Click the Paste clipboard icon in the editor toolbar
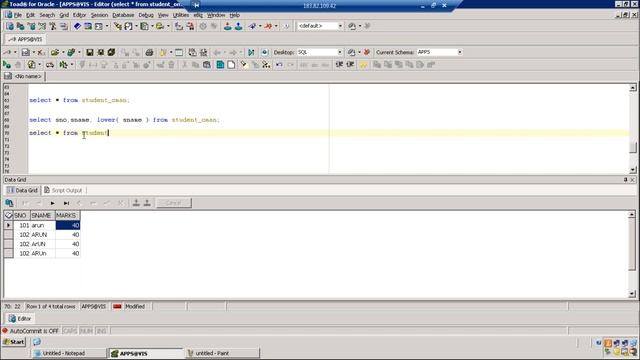This screenshot has width=640, height=360. point(207,65)
